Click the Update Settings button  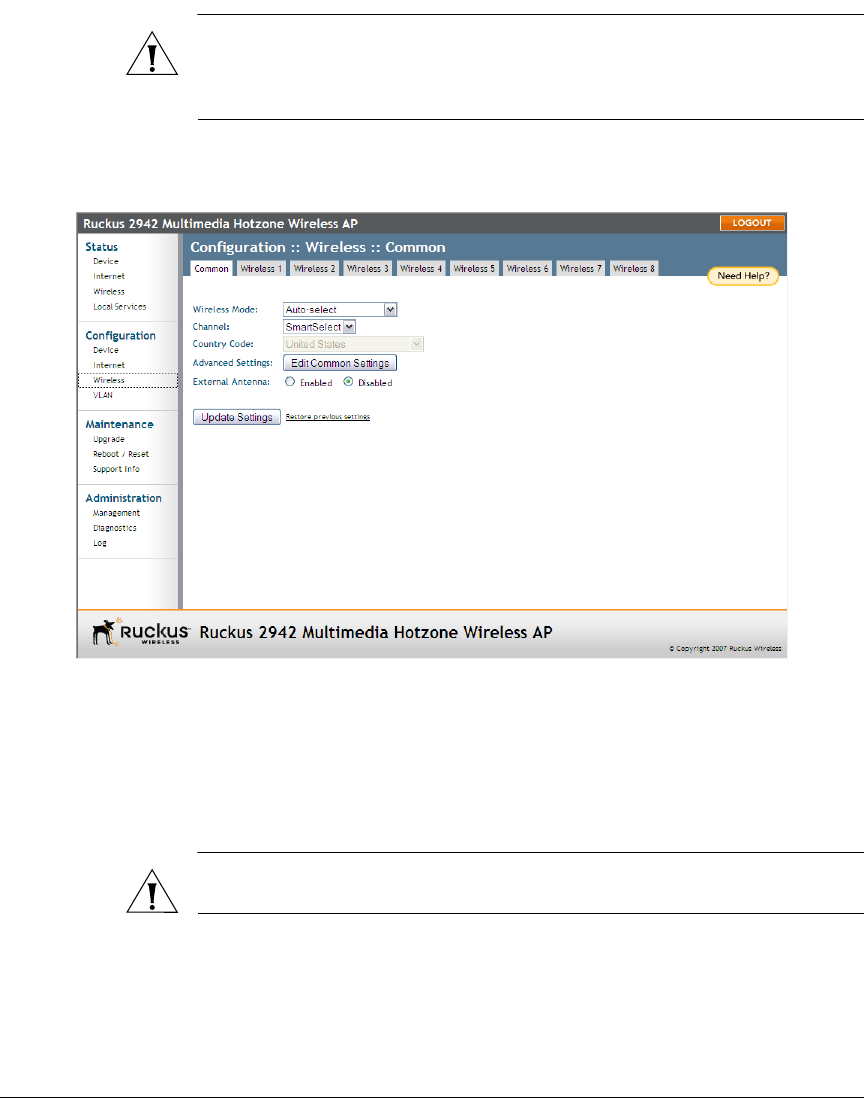(x=237, y=417)
